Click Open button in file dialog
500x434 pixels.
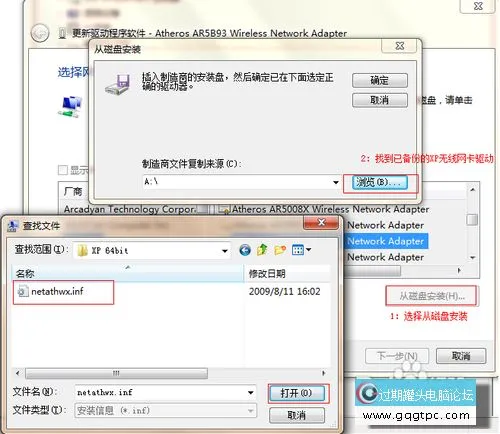(x=297, y=393)
